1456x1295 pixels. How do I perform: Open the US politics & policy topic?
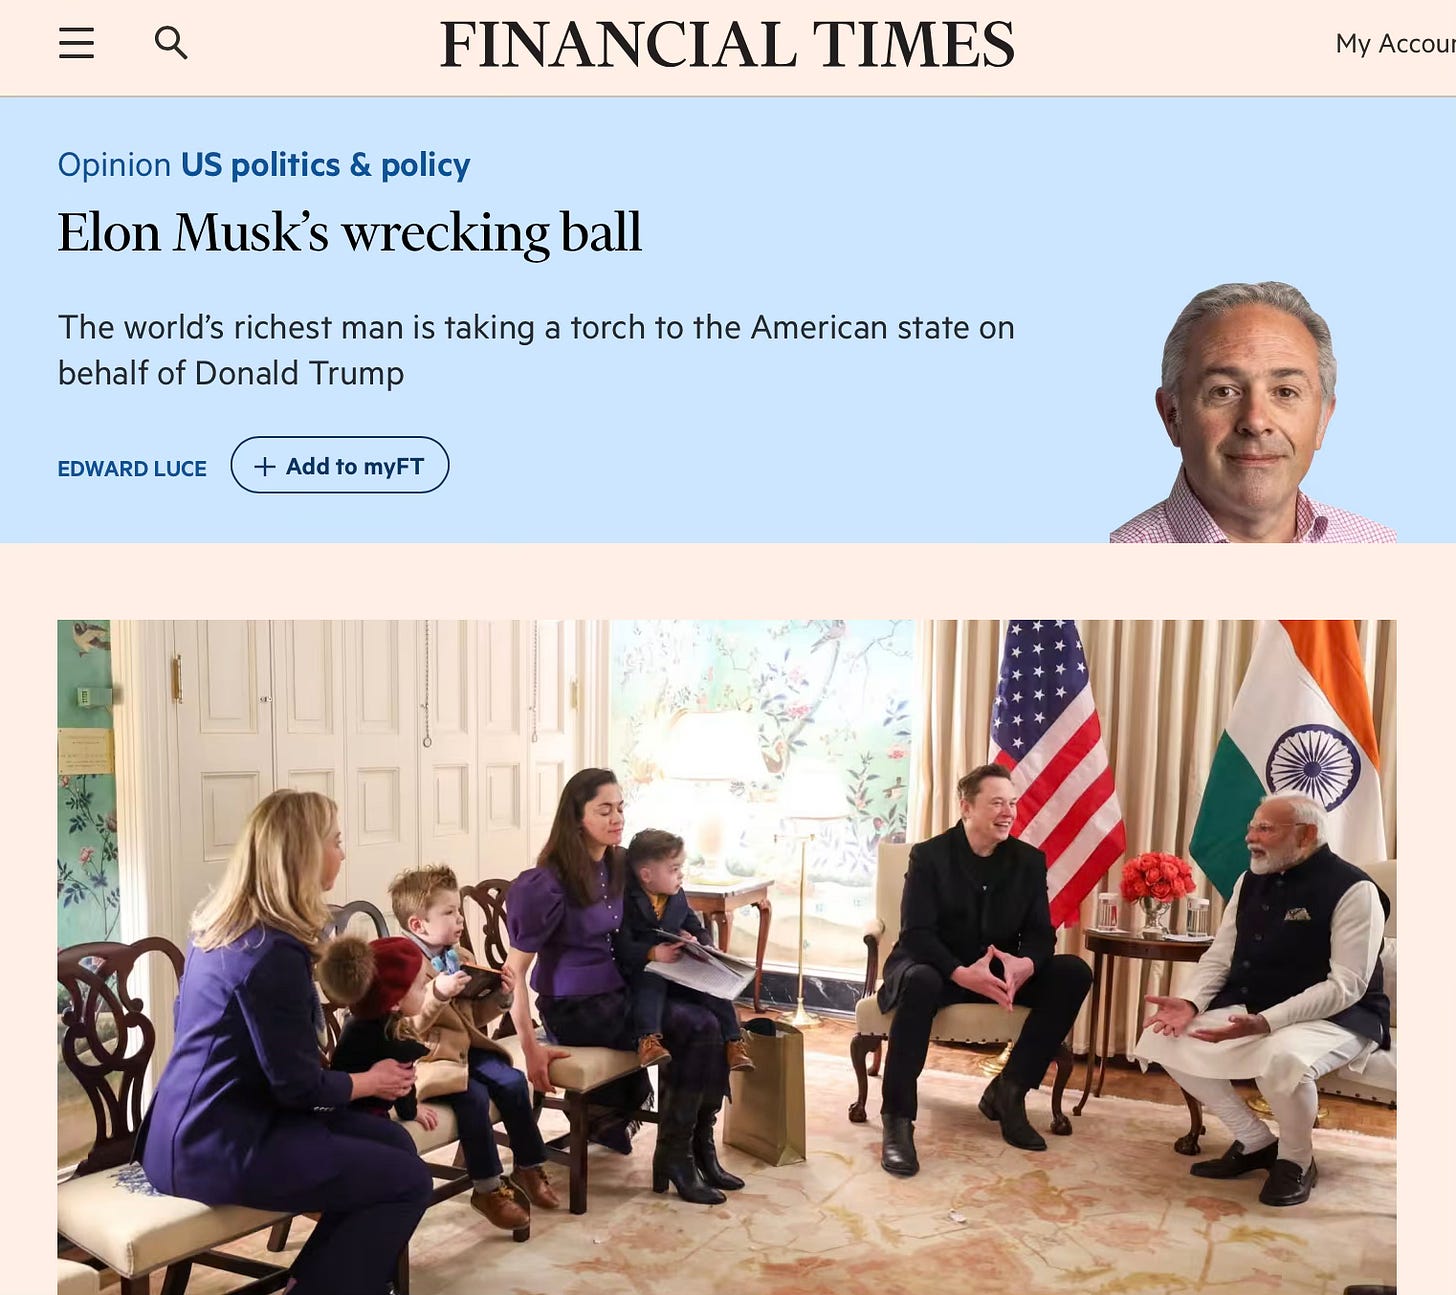pos(325,164)
